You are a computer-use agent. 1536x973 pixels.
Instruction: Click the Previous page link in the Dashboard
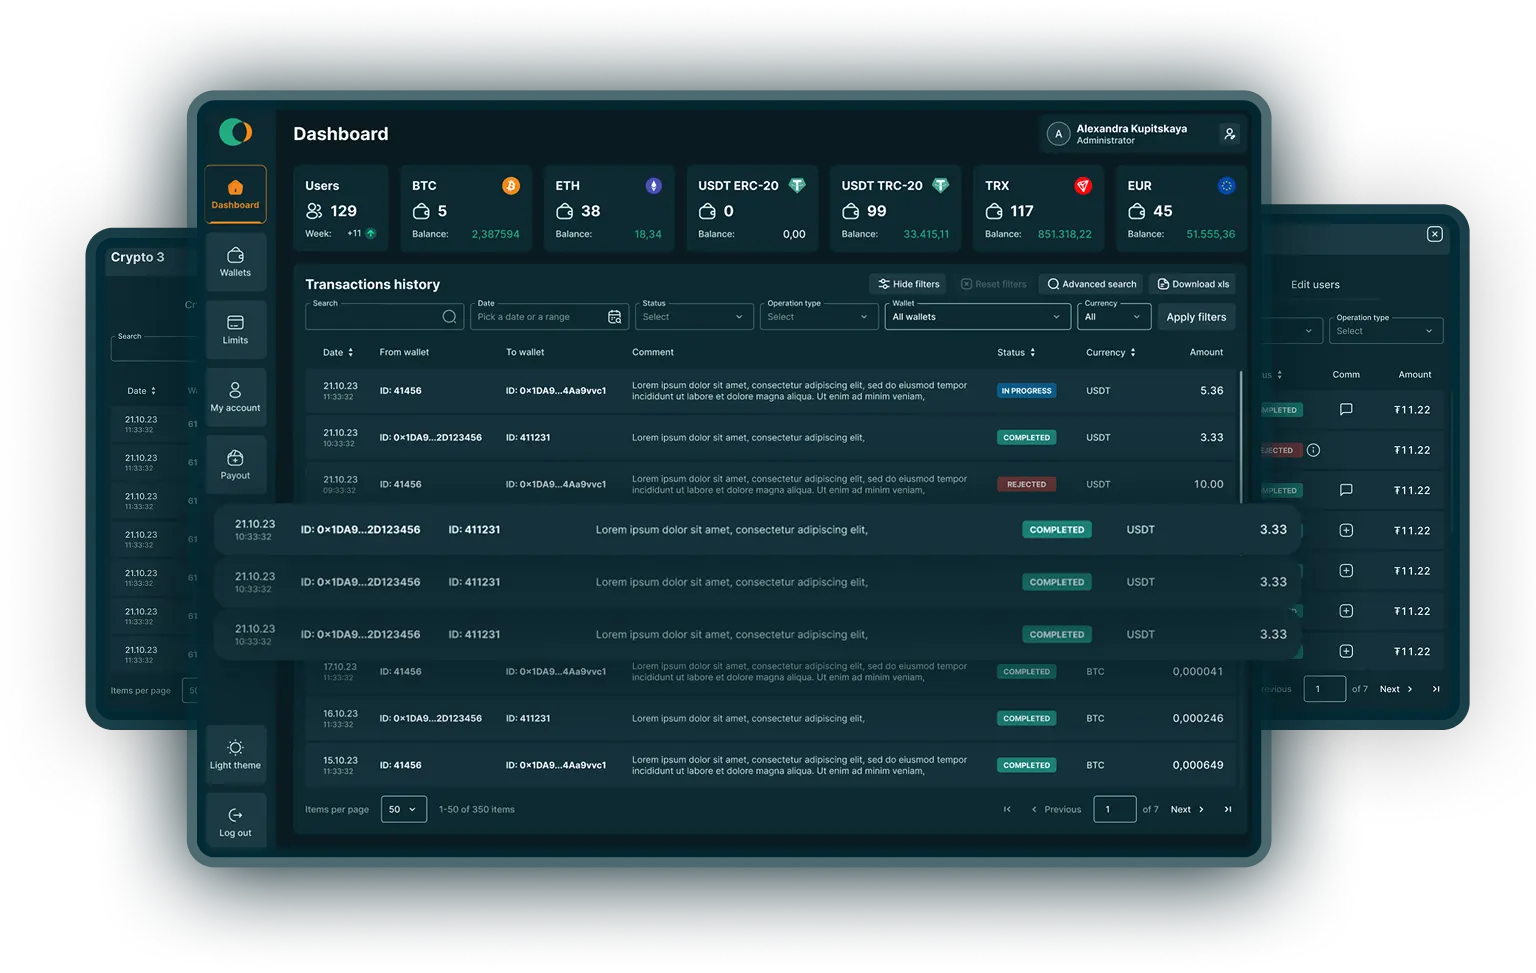[x=1056, y=809]
